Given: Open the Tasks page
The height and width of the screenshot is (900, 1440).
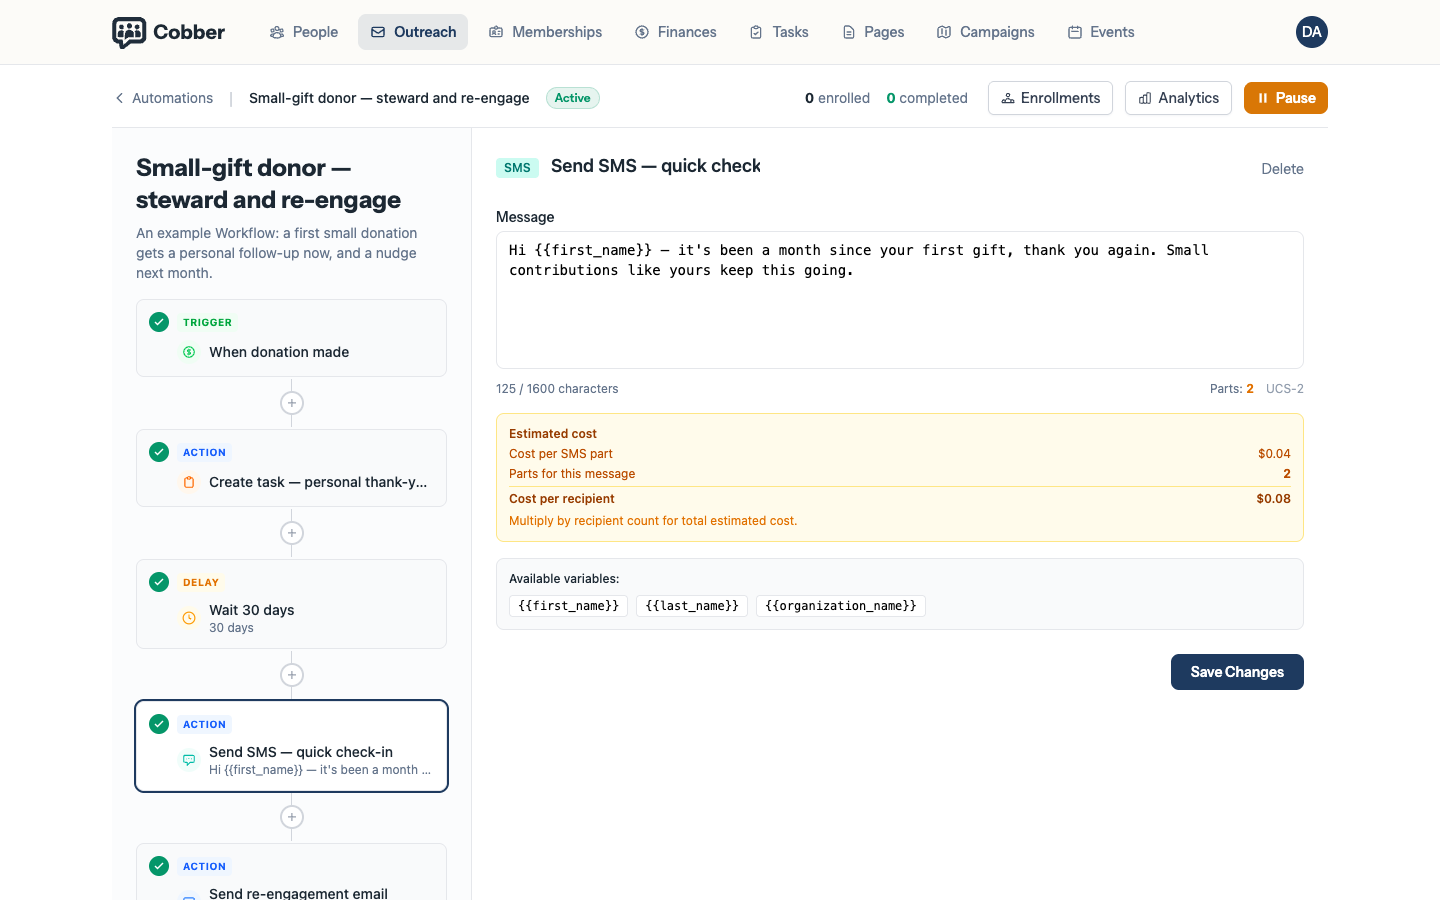Looking at the screenshot, I should point(779,32).
